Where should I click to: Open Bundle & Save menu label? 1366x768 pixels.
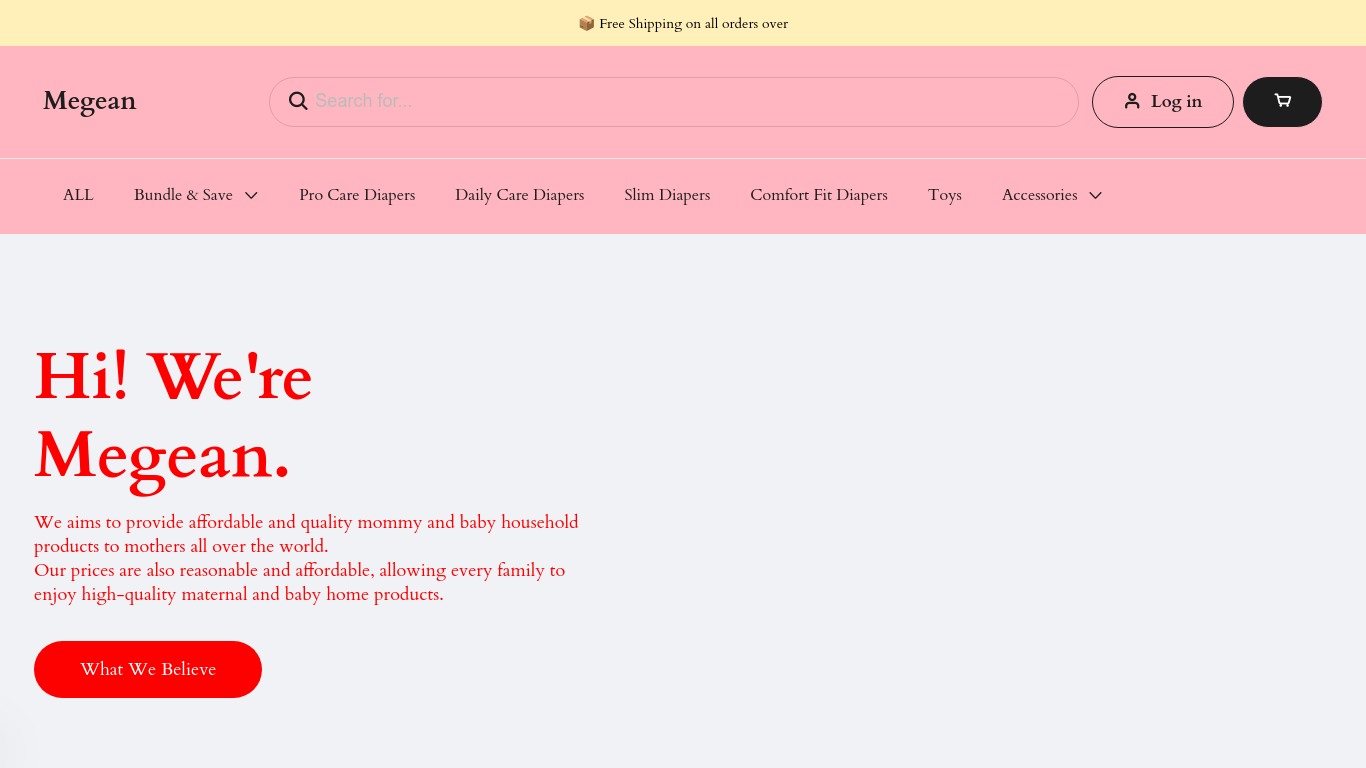click(x=183, y=195)
